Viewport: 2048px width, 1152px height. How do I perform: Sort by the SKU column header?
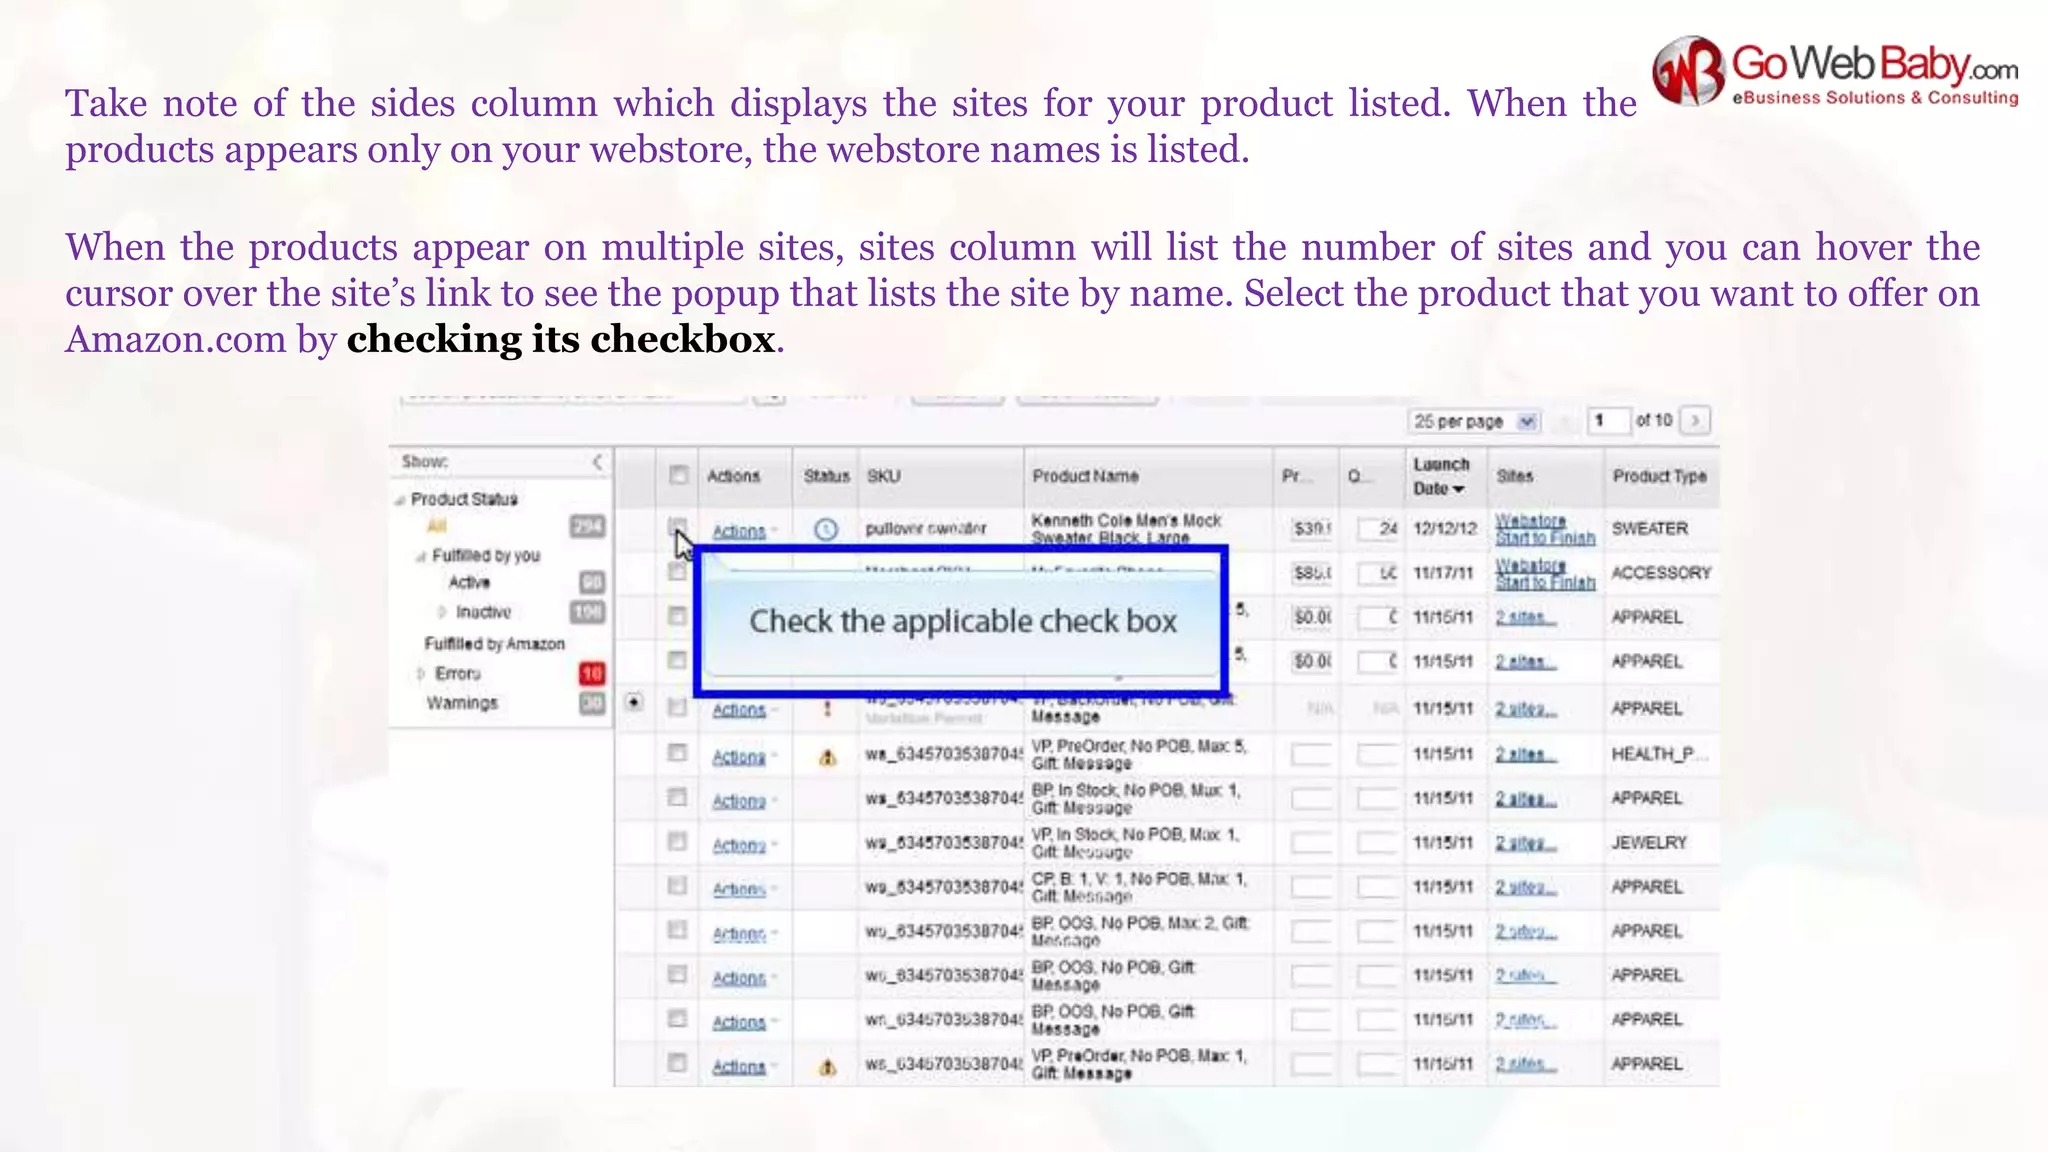884,476
